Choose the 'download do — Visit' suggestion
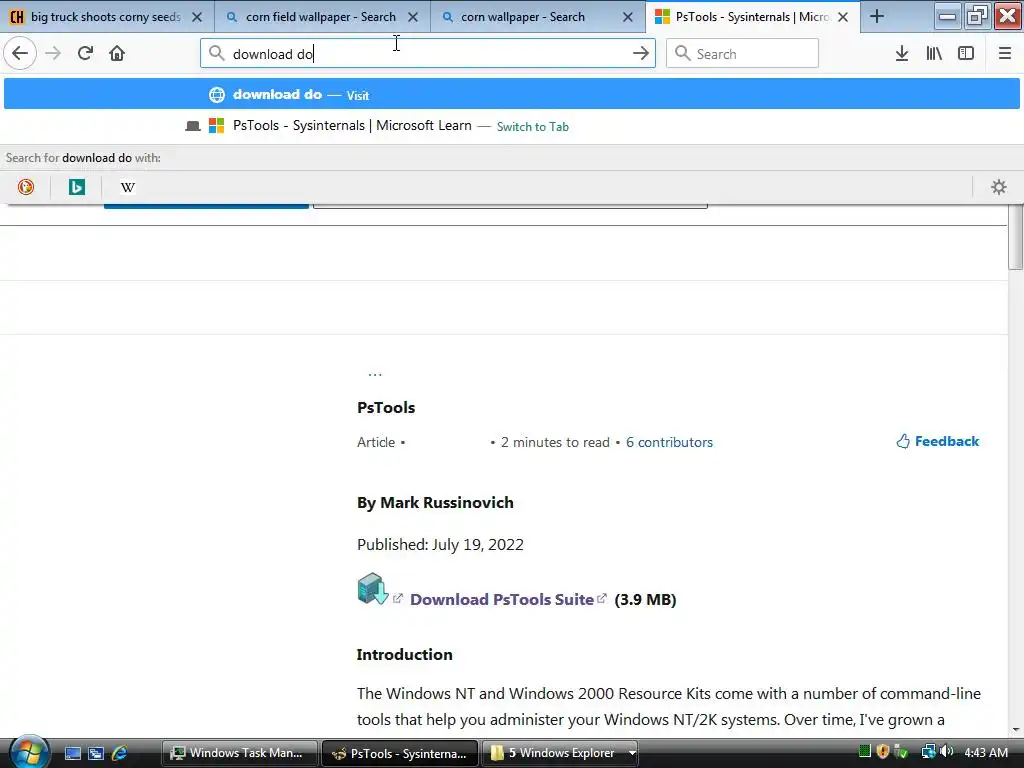The image size is (1024, 768). click(511, 95)
